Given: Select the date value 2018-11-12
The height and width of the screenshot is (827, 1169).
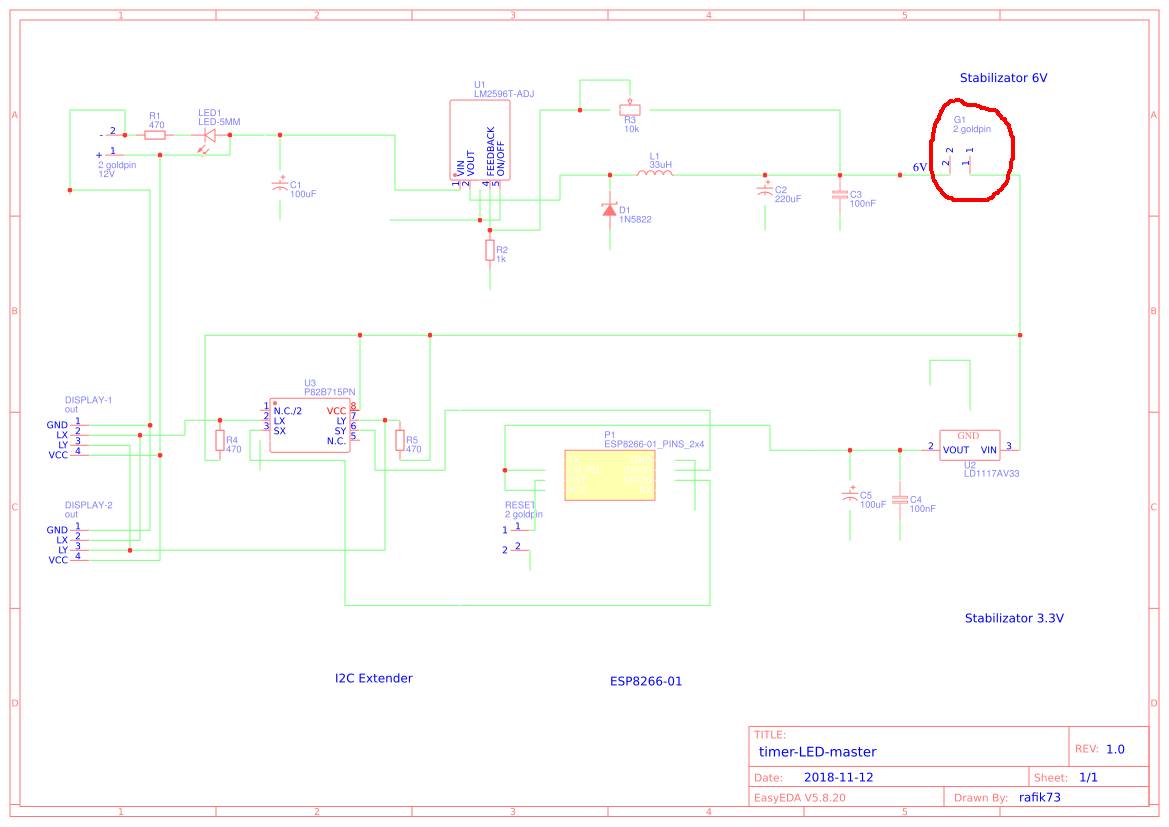Looking at the screenshot, I should click(839, 777).
